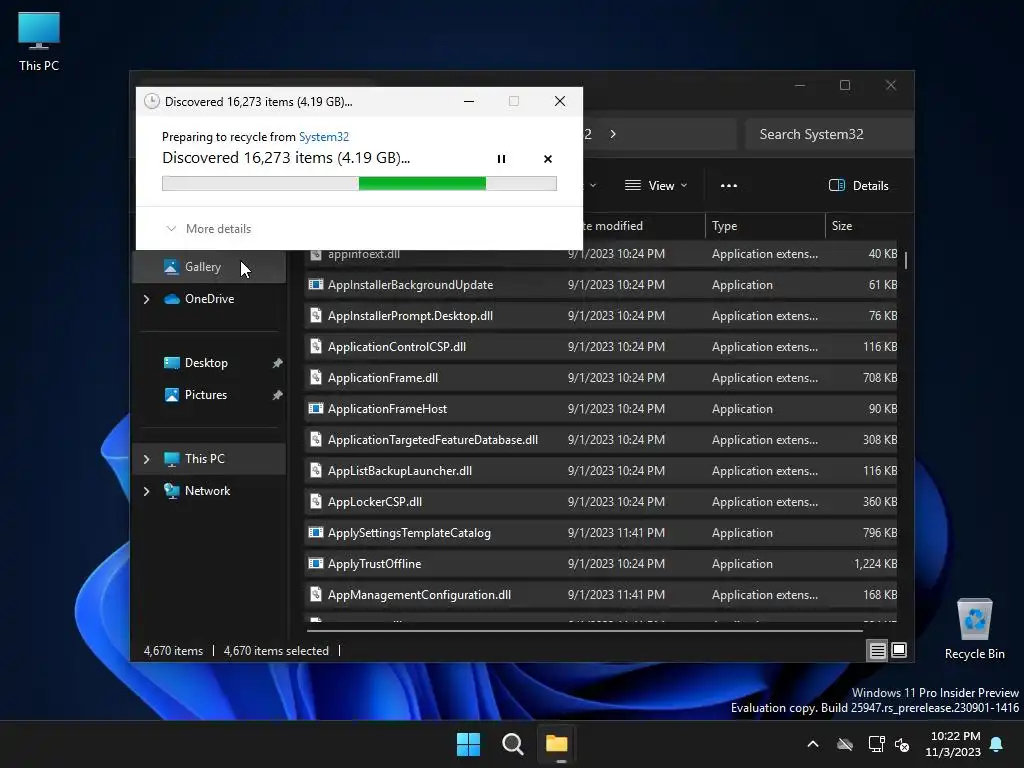
Task: Click the Search System32 field
Action: point(828,135)
